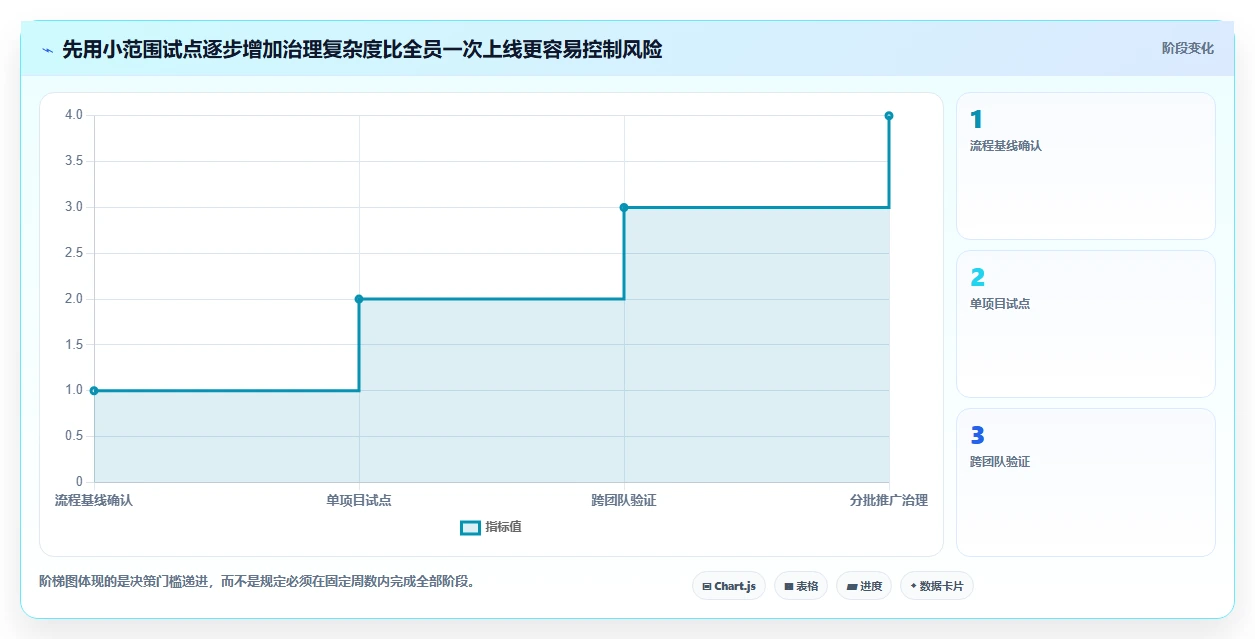This screenshot has width=1255, height=639.
Task: Click the data point at value 3.0
Action: point(624,207)
